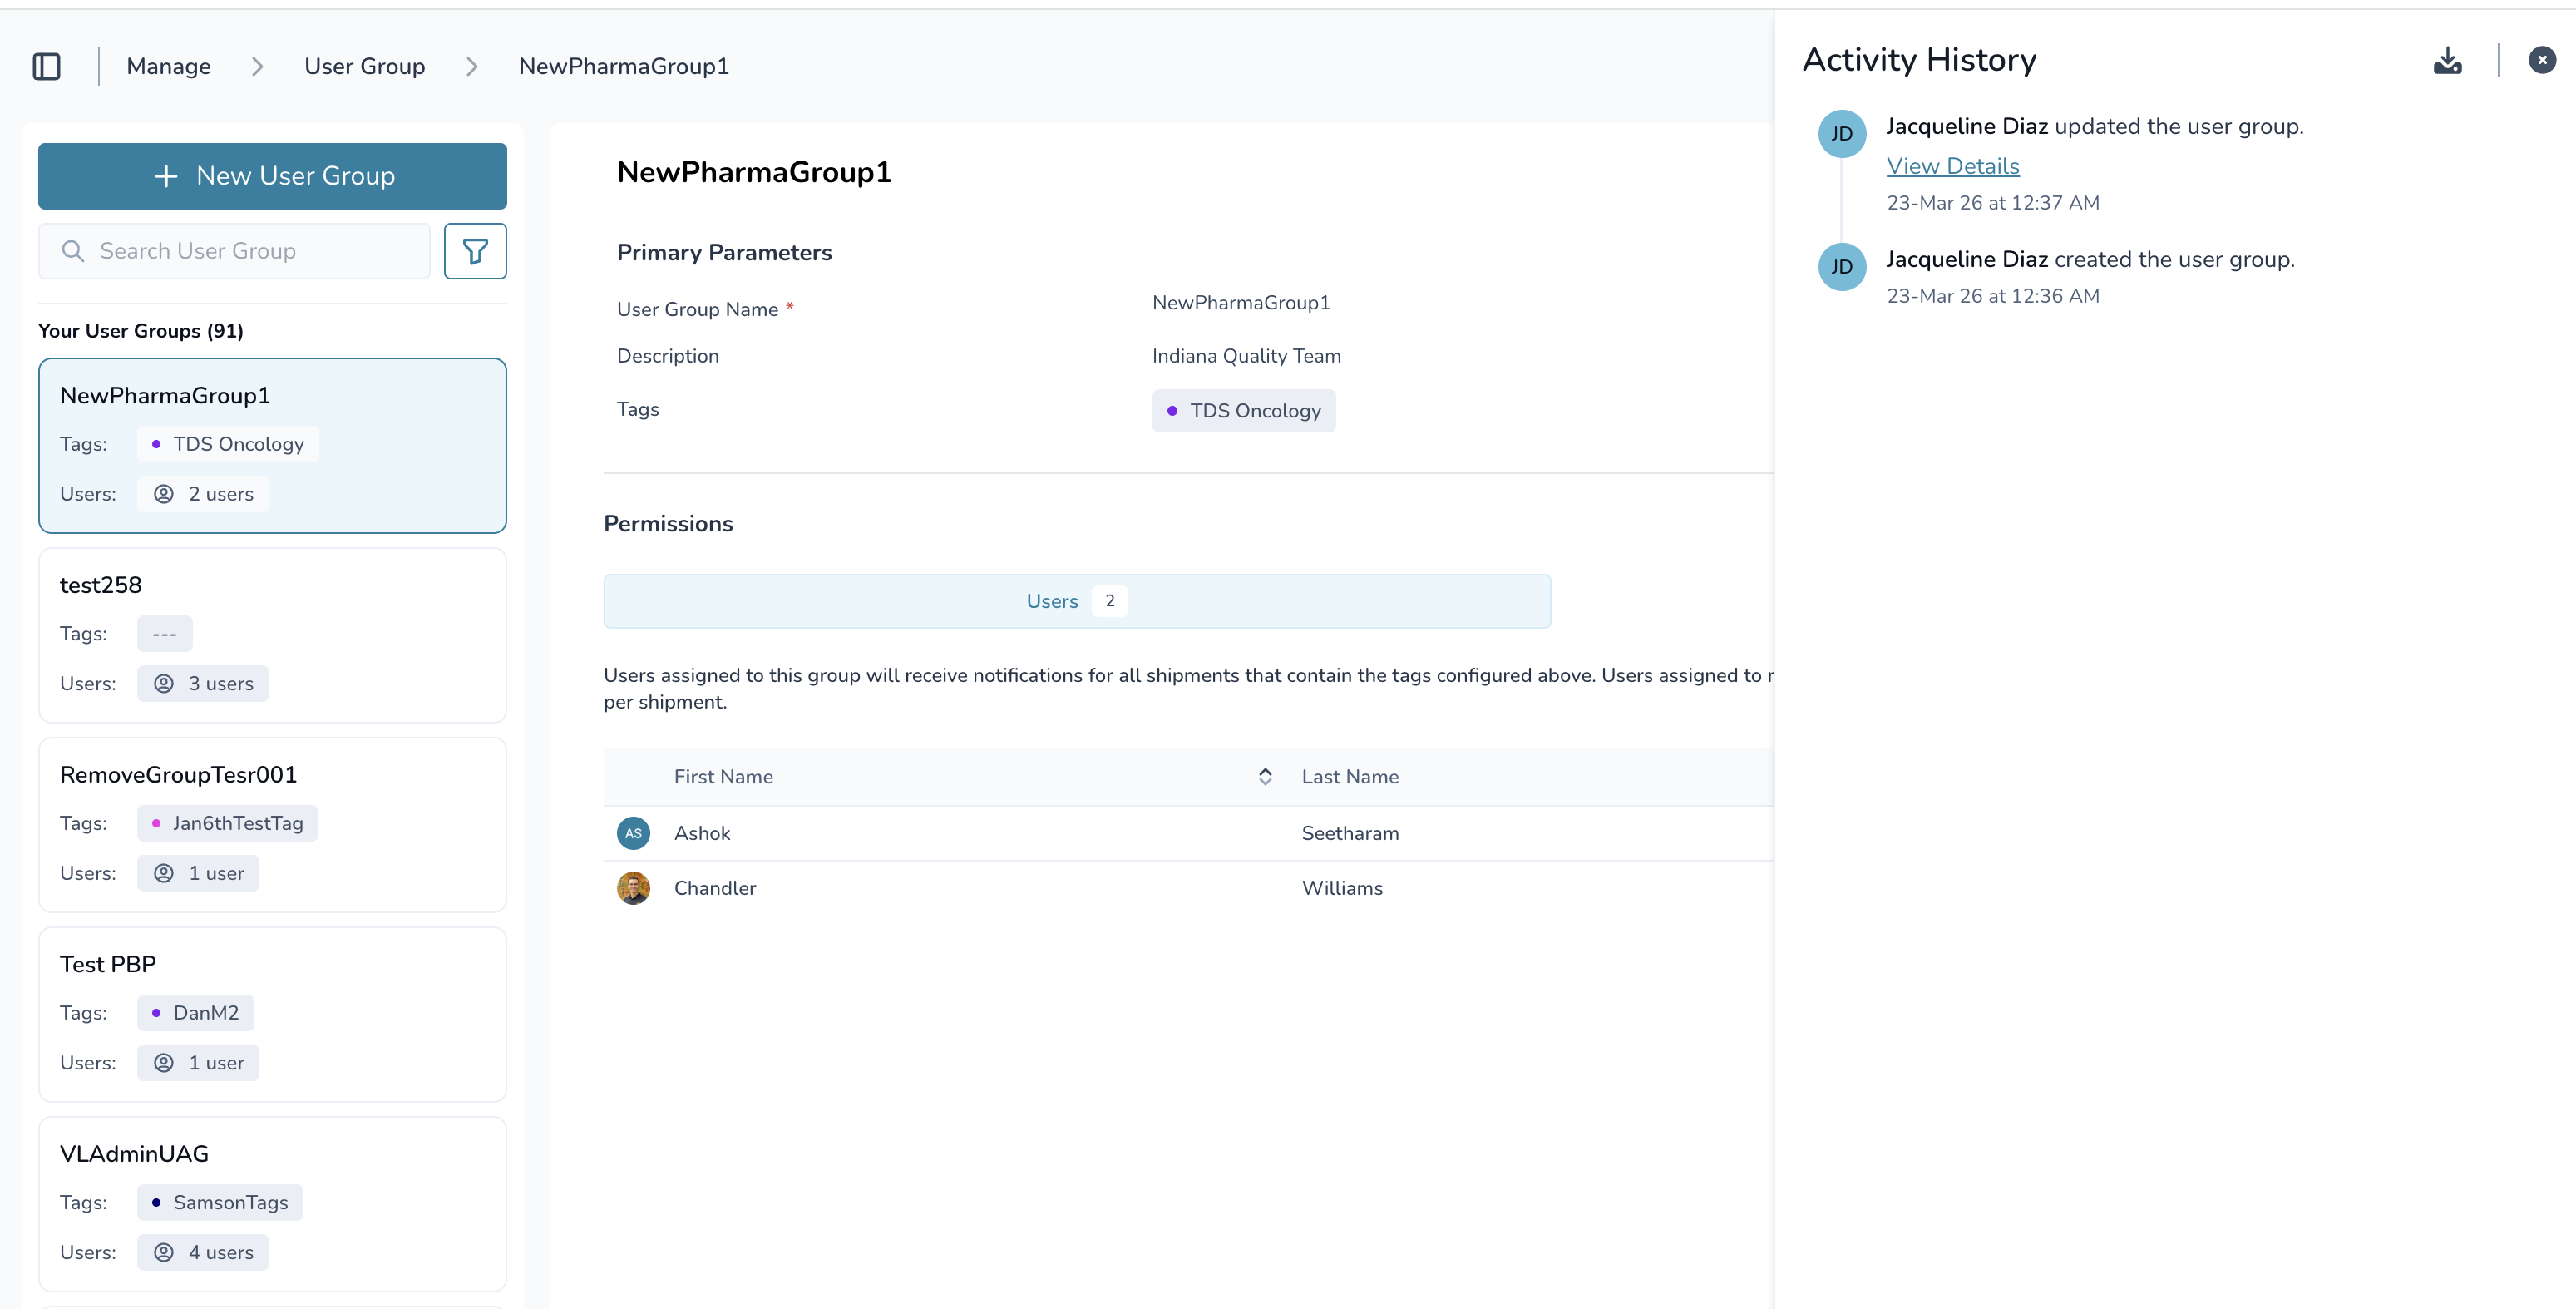Viewport: 2576px width, 1309px height.
Task: Click the 1 user chip in Test PBP
Action: coord(198,1063)
